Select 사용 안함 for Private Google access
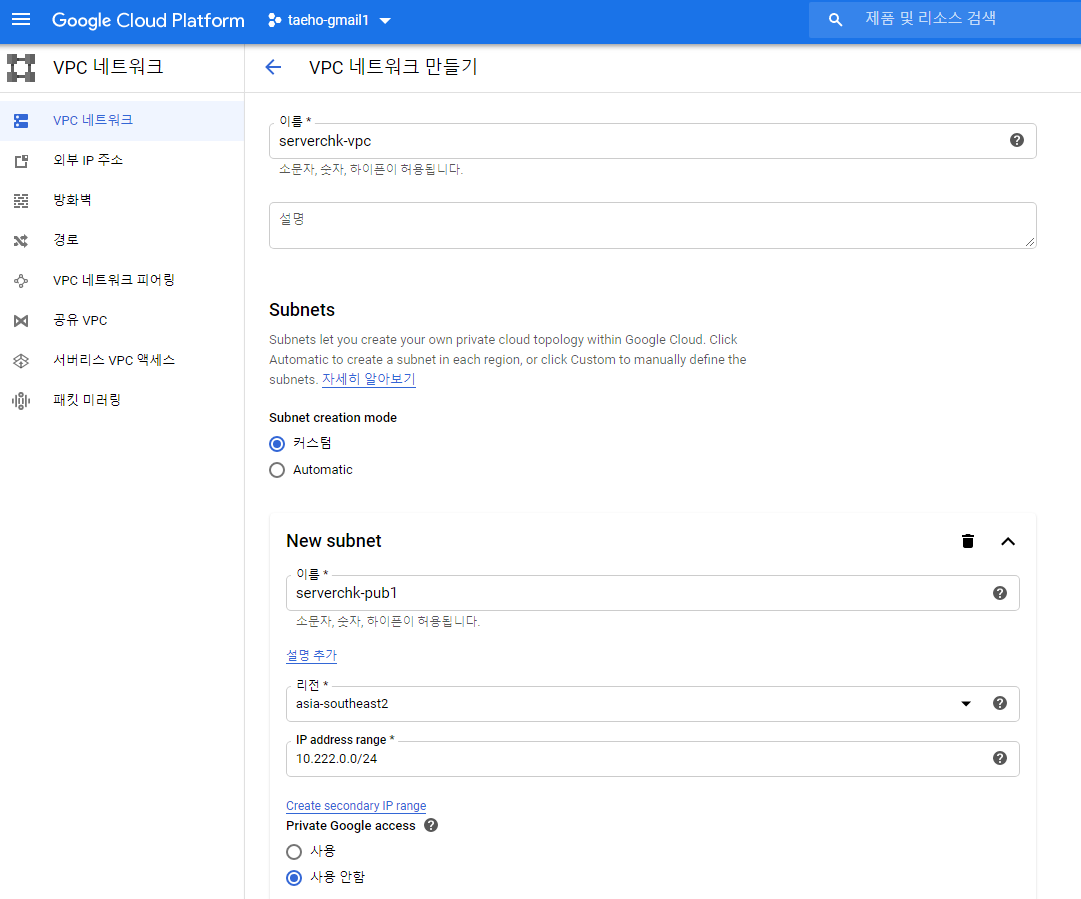1081x899 pixels. click(x=294, y=878)
